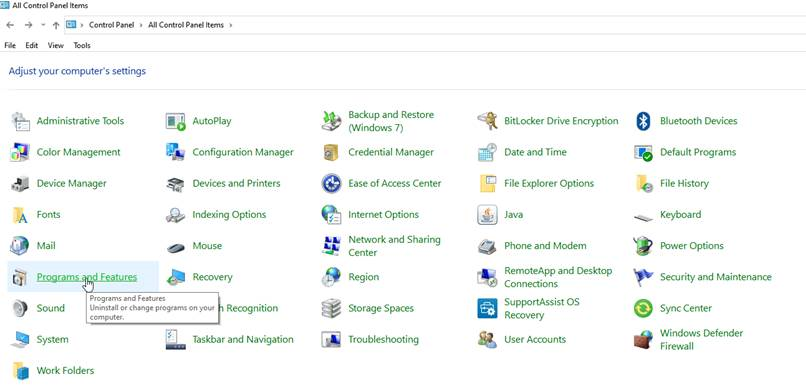Viewport: 806px width, 392px height.
Task: Click the Keyboard icon
Action: click(643, 217)
